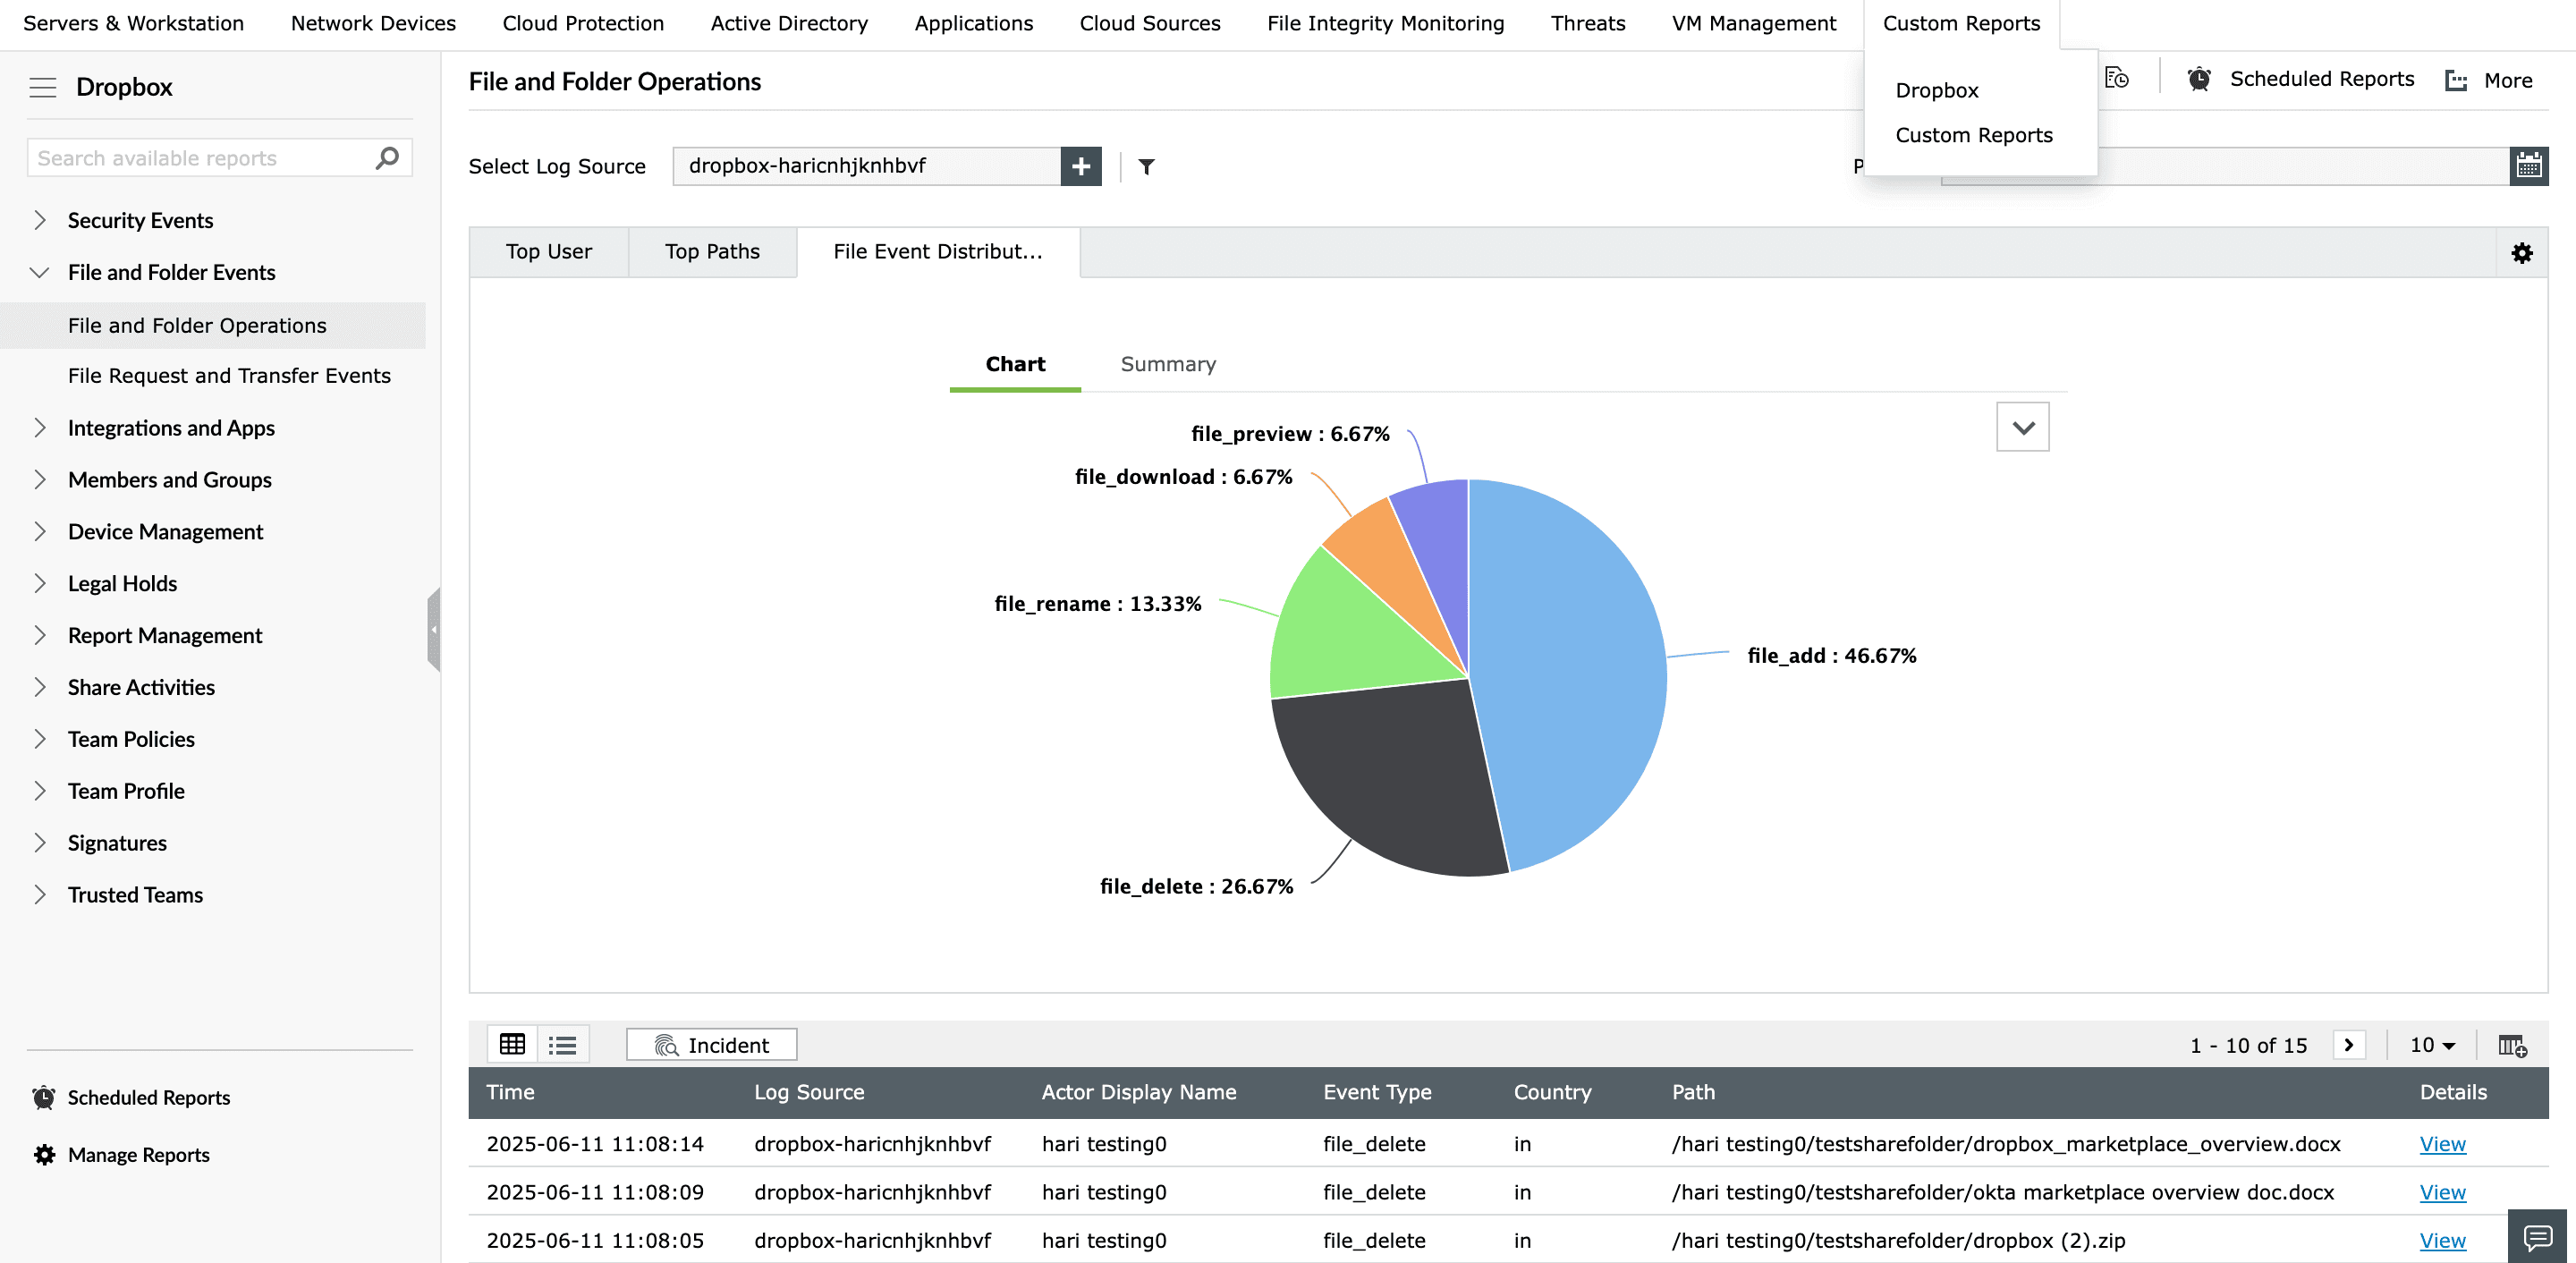The image size is (2576, 1263).
Task: Open the Cloud Protection menu
Action: click(583, 23)
